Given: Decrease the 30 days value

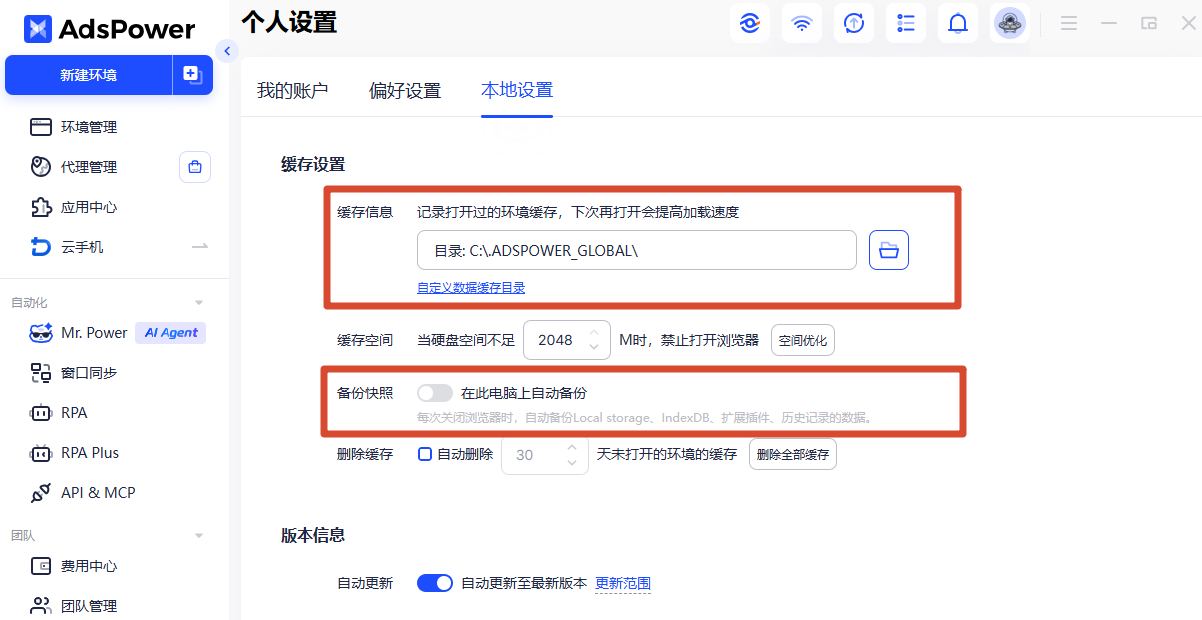Looking at the screenshot, I should [572, 462].
